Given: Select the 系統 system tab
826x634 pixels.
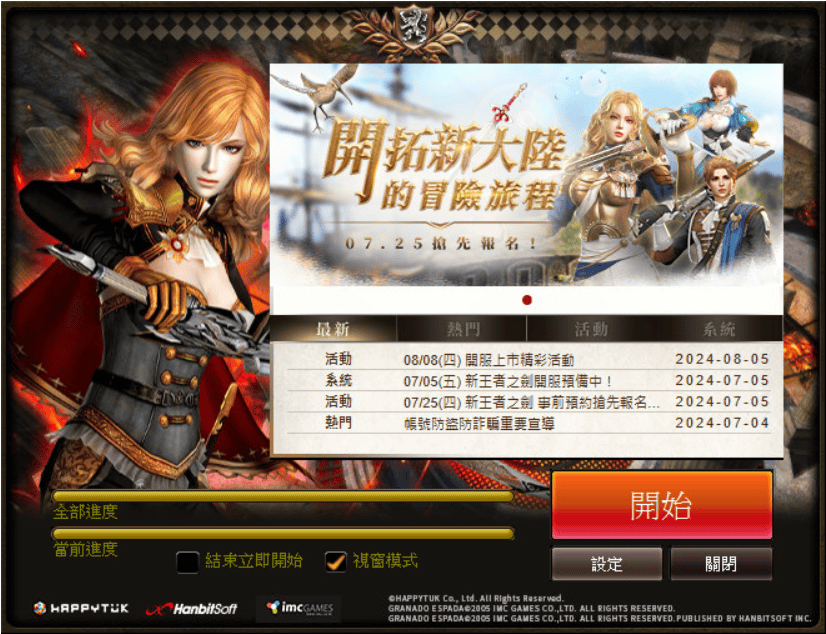Looking at the screenshot, I should pos(719,329).
